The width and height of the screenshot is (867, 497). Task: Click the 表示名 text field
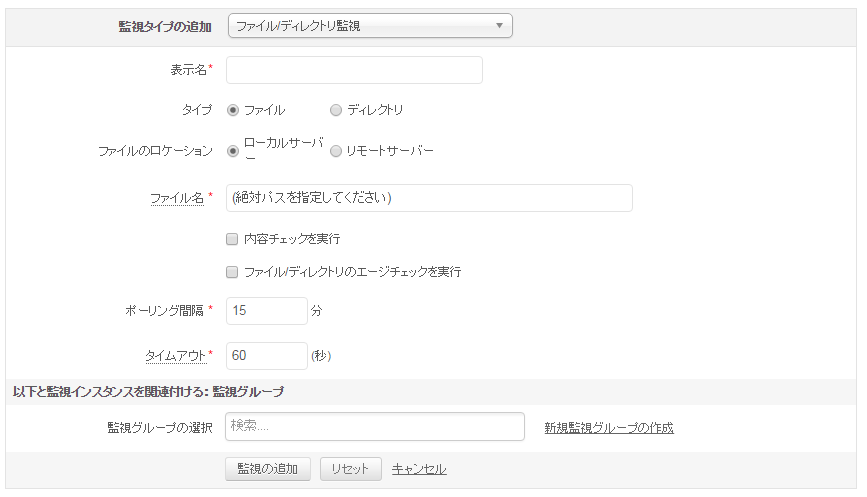354,70
